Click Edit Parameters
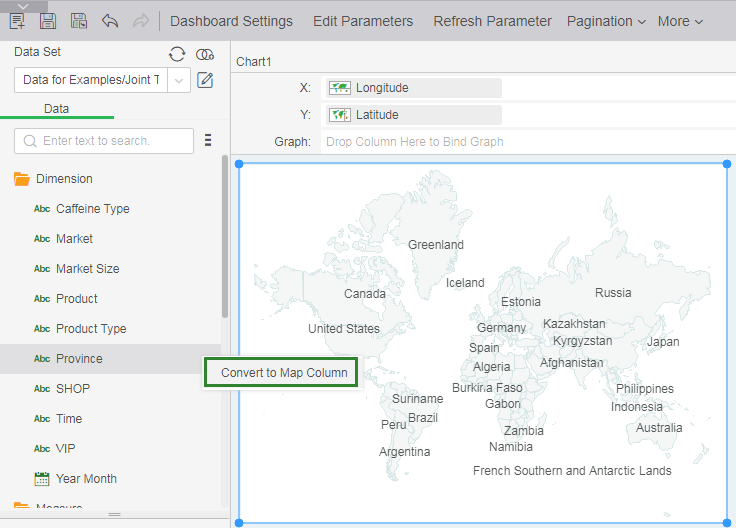The image size is (736, 528). [362, 21]
